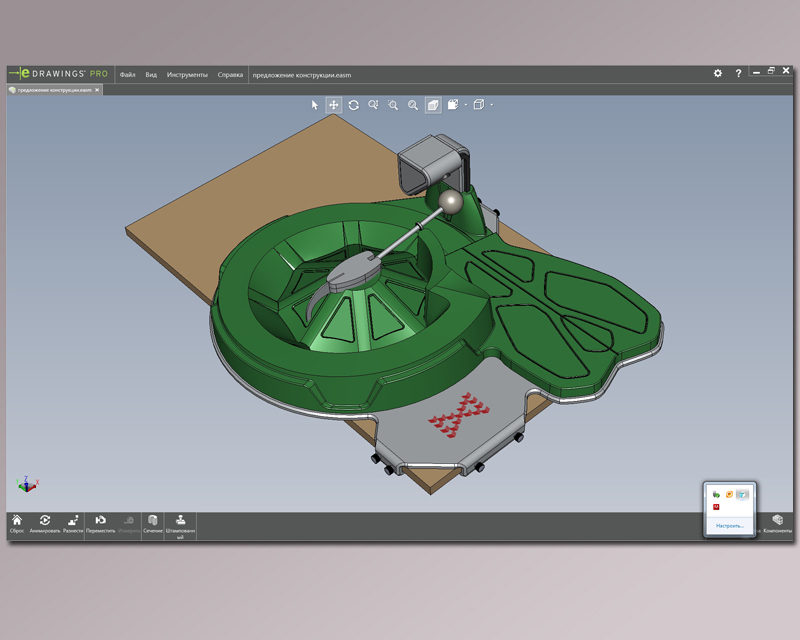The image size is (800, 640).
Task: Click the USB safely remove tray icon
Action: tap(716, 494)
